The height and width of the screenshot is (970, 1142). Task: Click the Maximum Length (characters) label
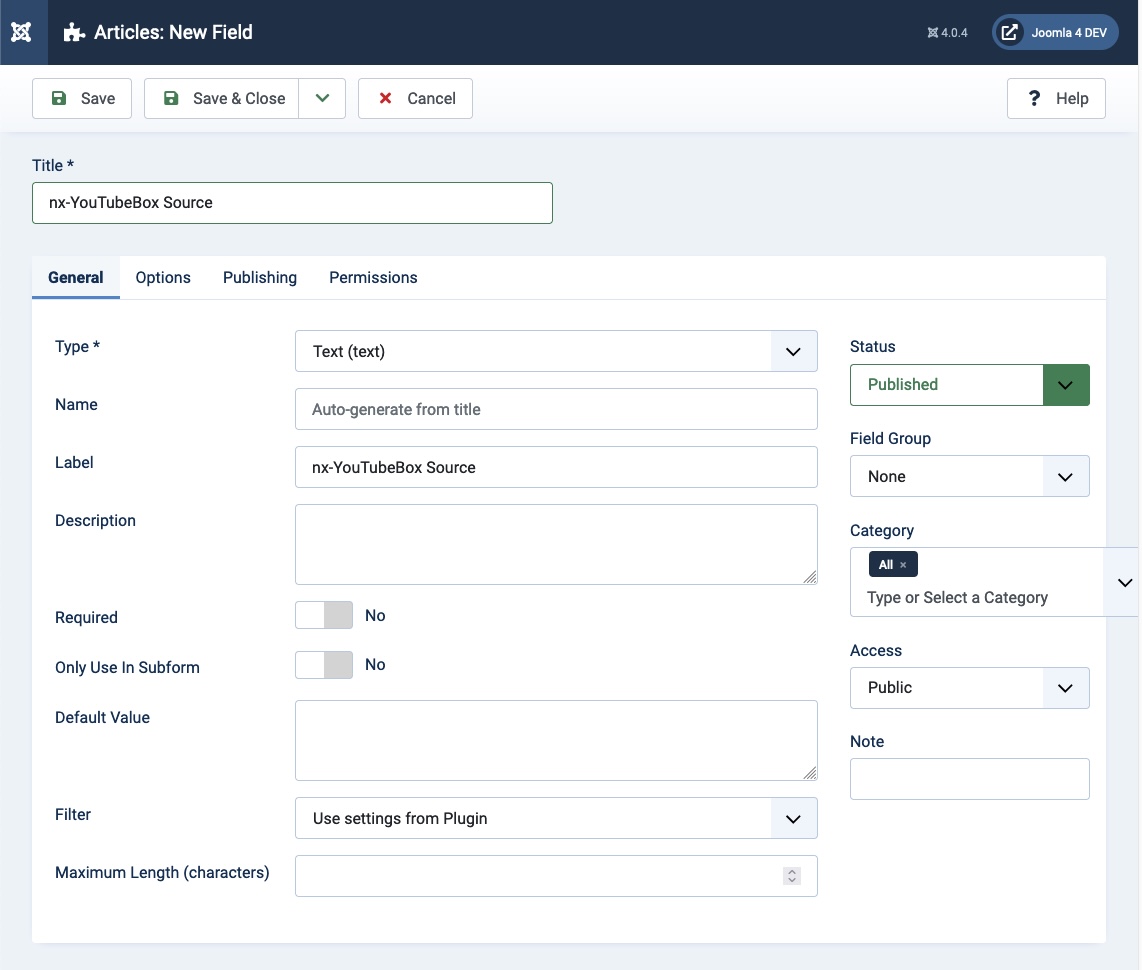162,872
